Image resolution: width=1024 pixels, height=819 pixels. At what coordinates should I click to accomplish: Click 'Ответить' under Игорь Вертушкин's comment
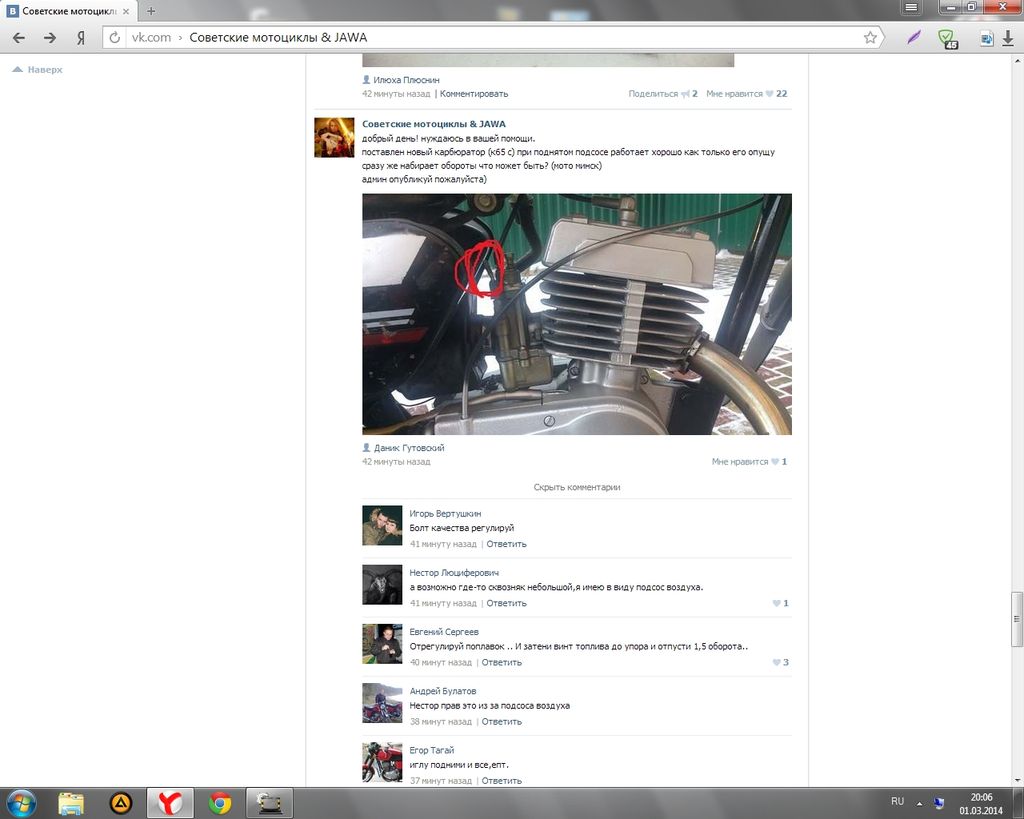pyautogui.click(x=506, y=544)
